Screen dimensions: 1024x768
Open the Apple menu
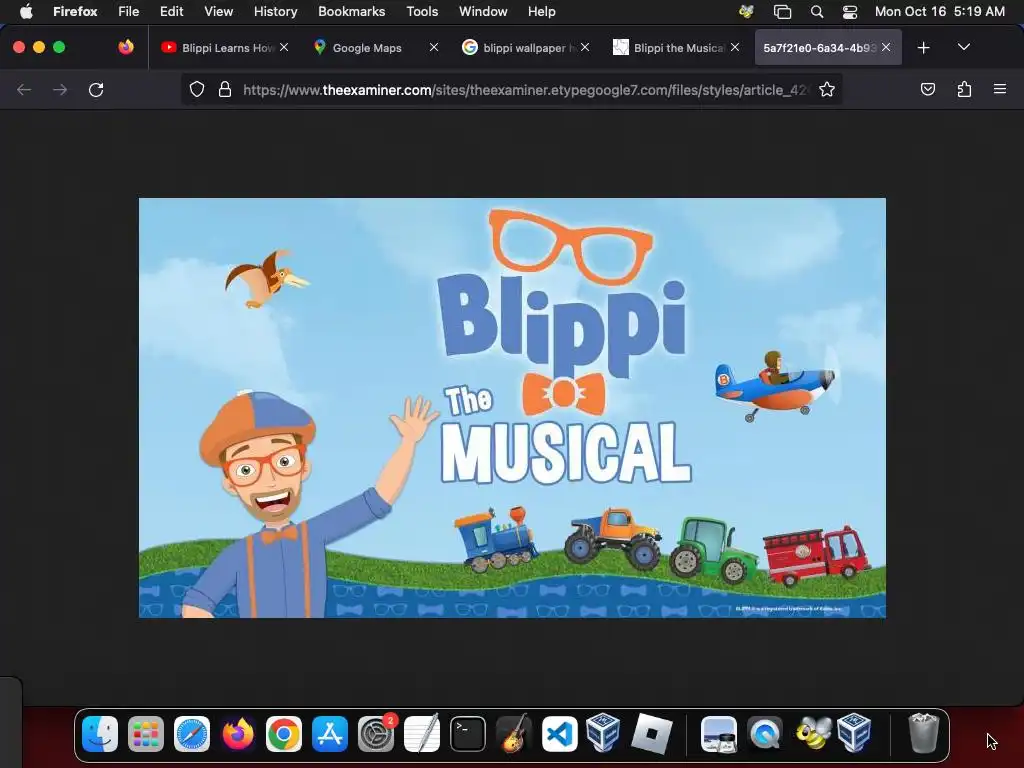[x=25, y=11]
